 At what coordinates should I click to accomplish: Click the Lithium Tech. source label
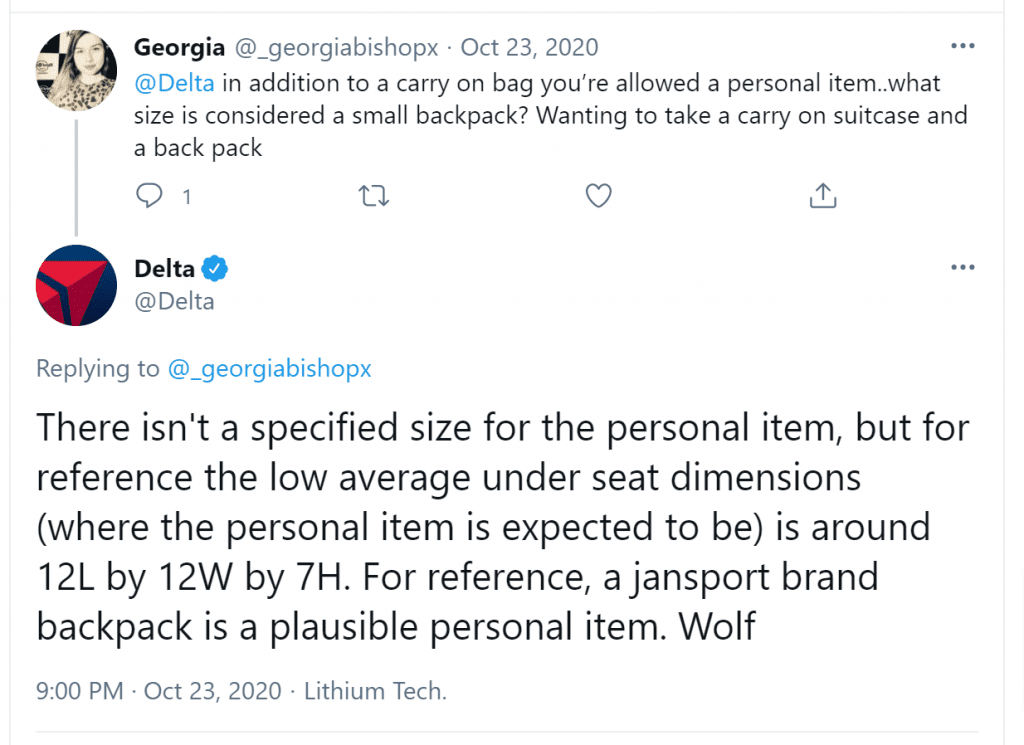click(x=375, y=691)
